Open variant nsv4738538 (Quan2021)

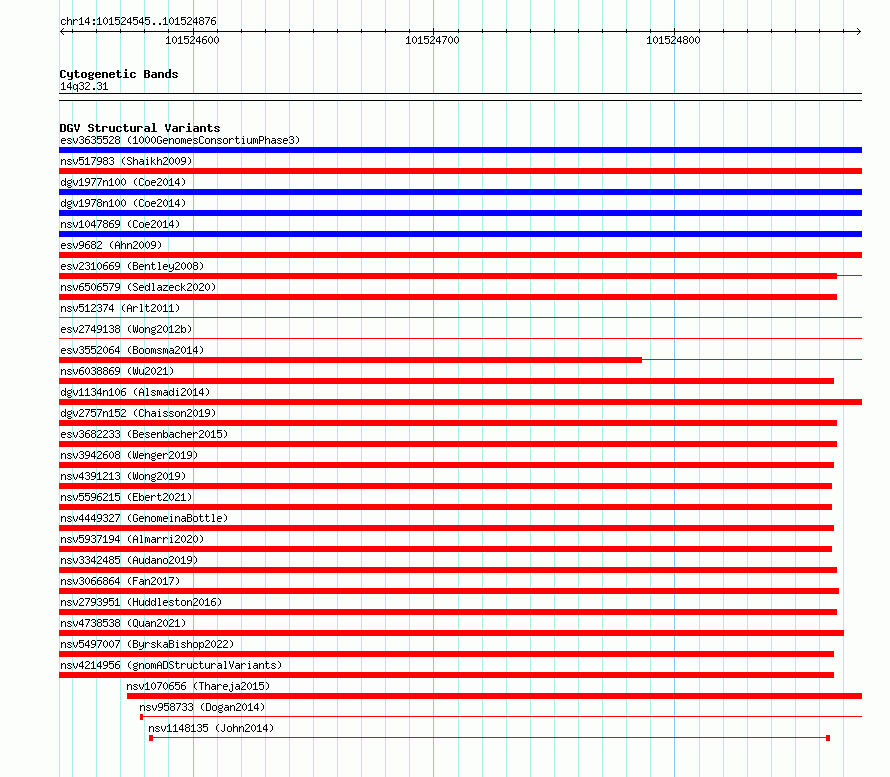point(123,623)
